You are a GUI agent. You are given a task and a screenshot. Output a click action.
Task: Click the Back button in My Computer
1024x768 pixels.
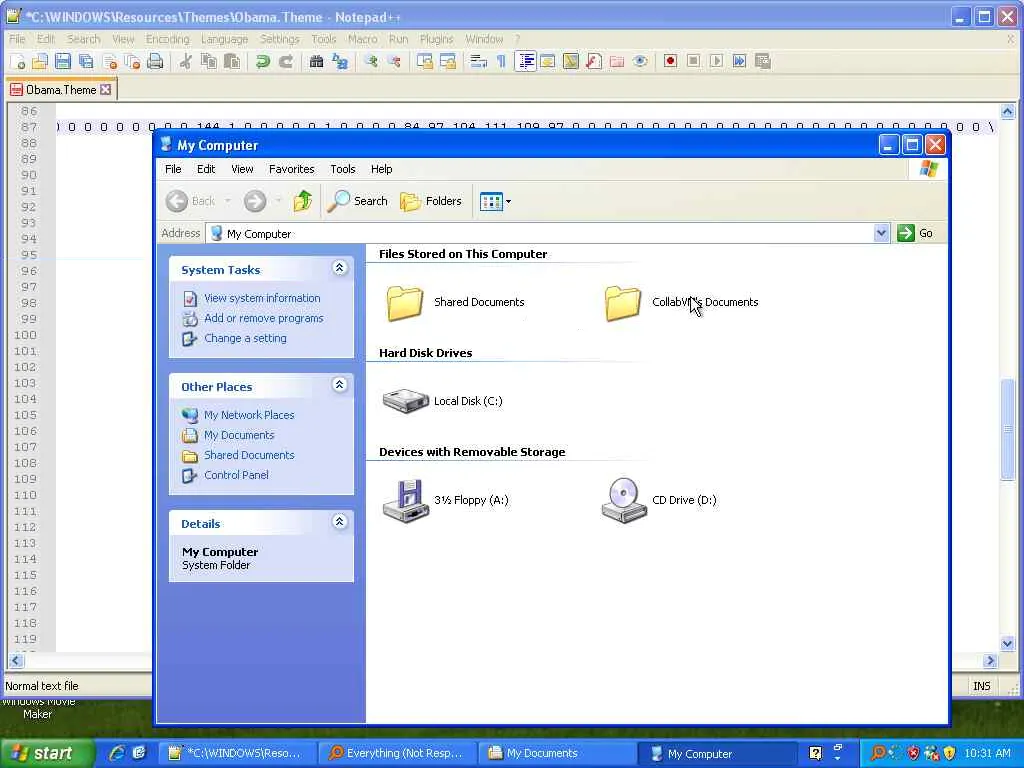coord(190,201)
